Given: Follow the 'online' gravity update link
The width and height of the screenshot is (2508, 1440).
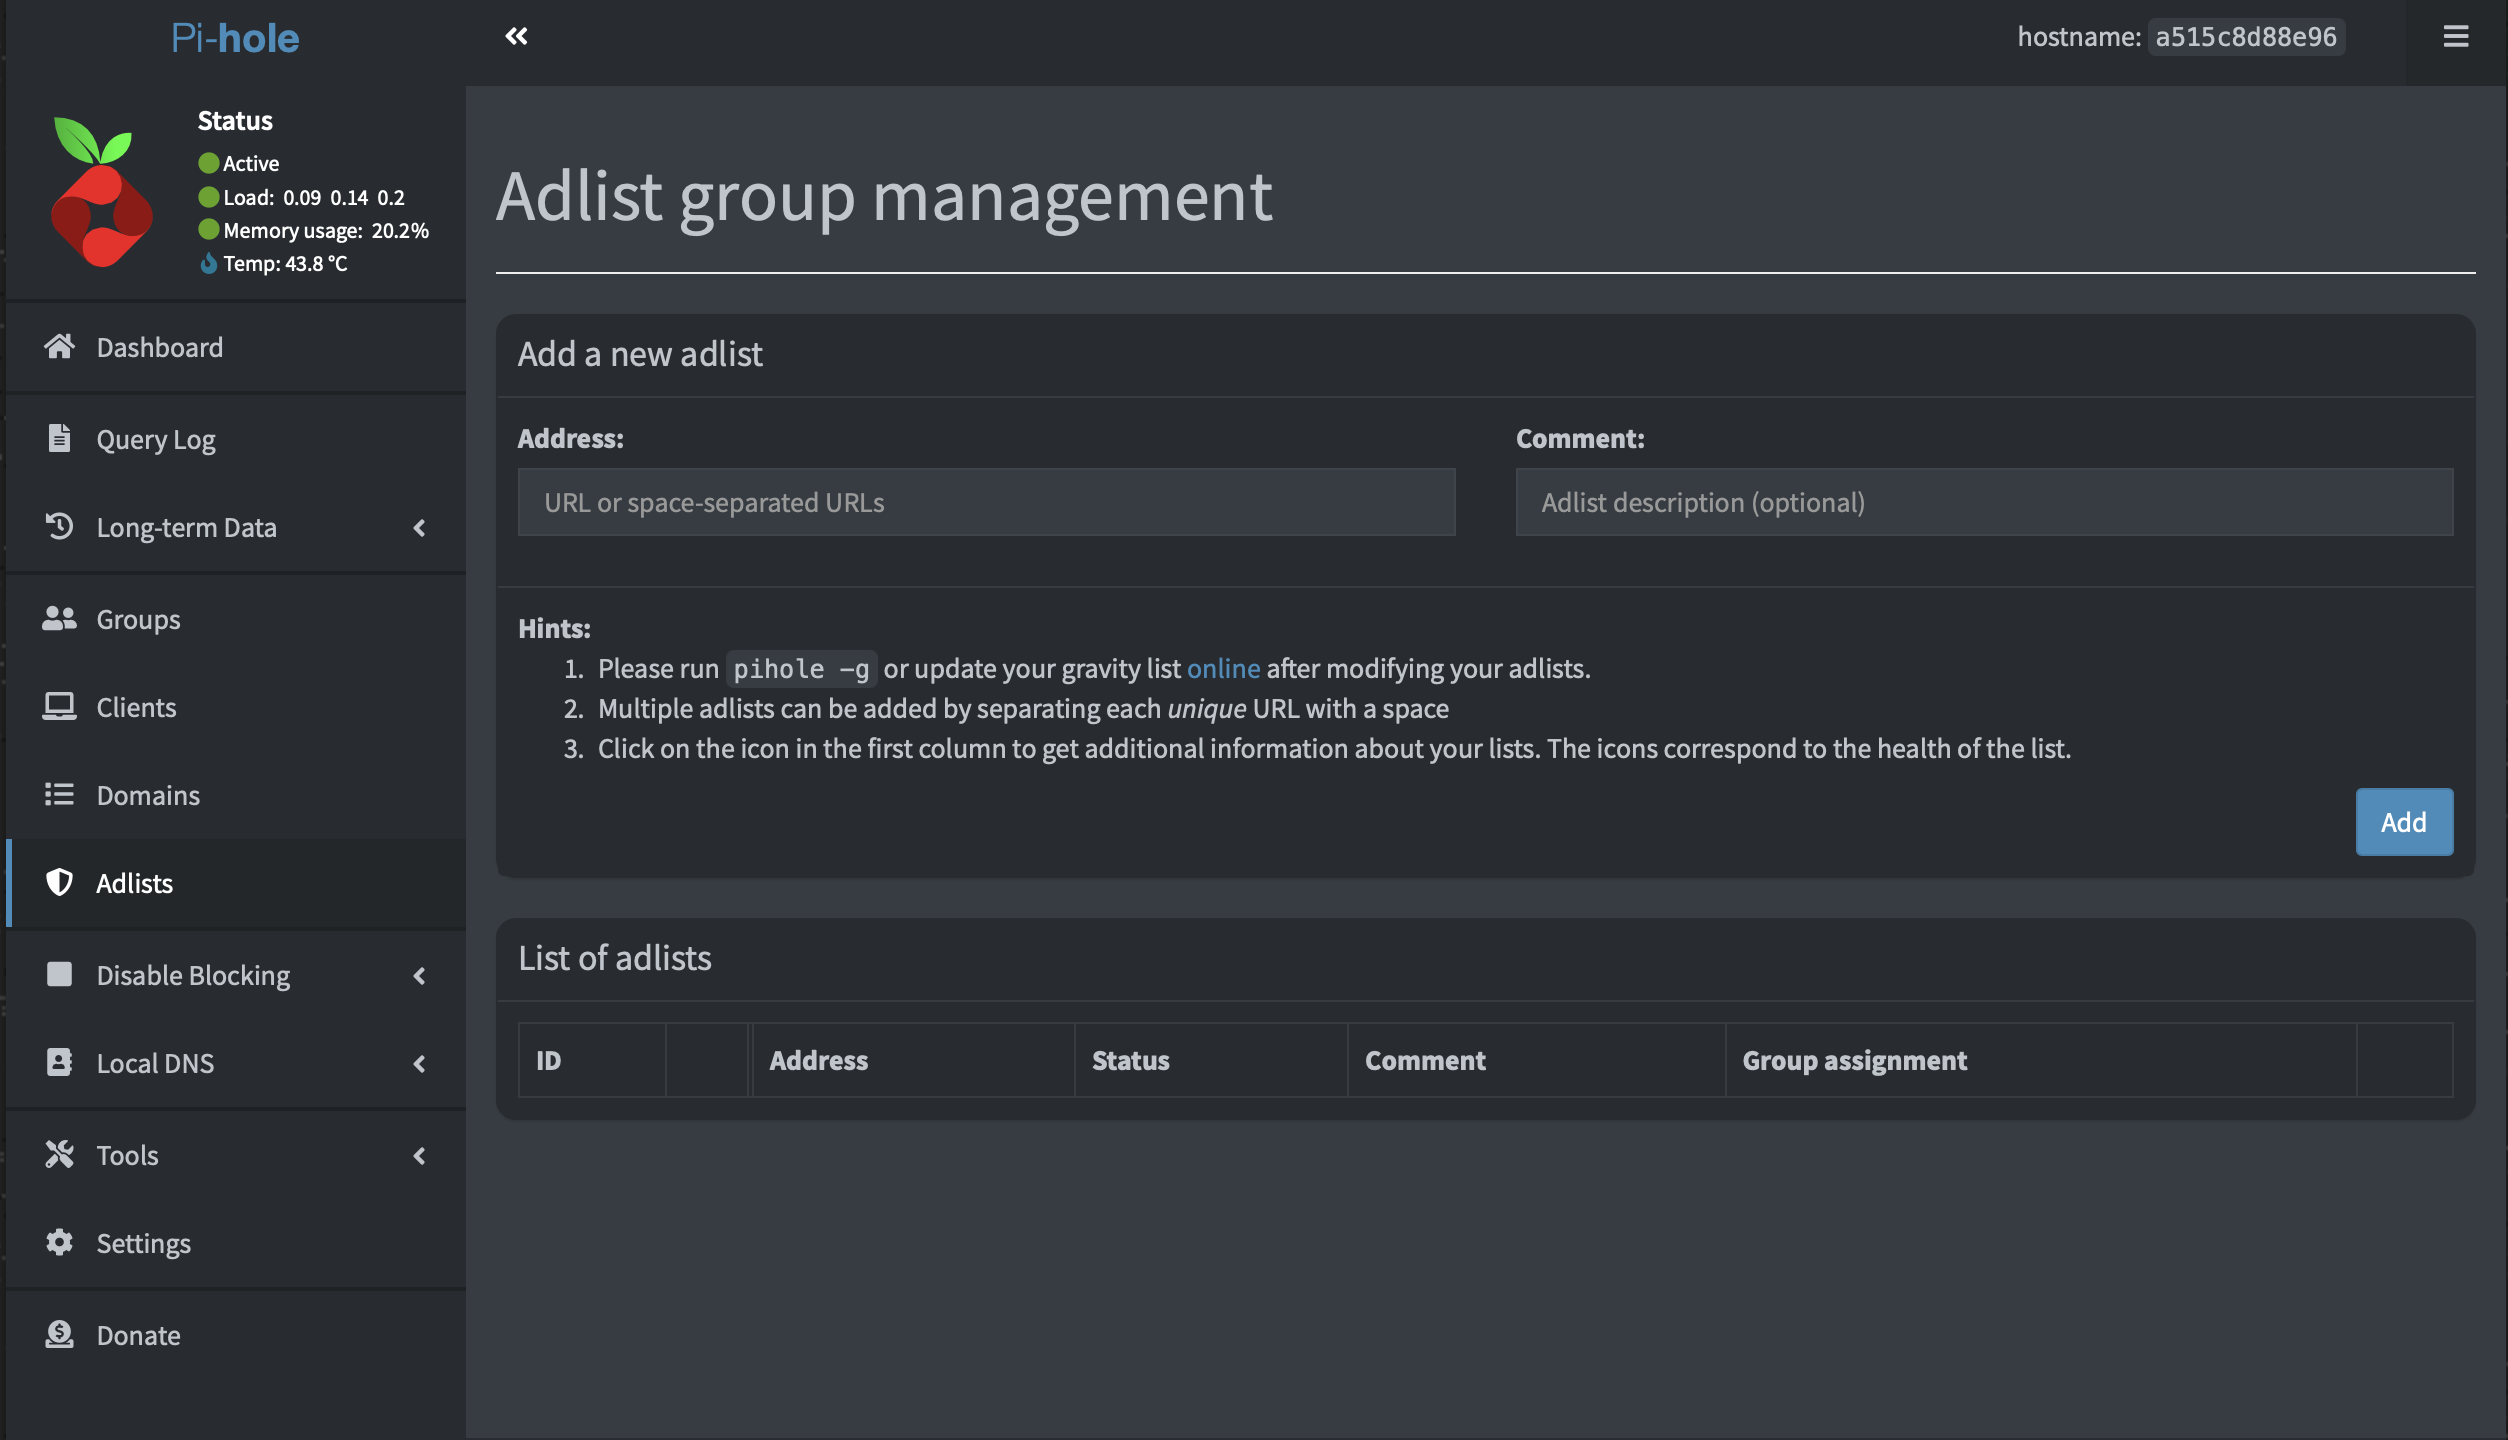Looking at the screenshot, I should [x=1223, y=668].
